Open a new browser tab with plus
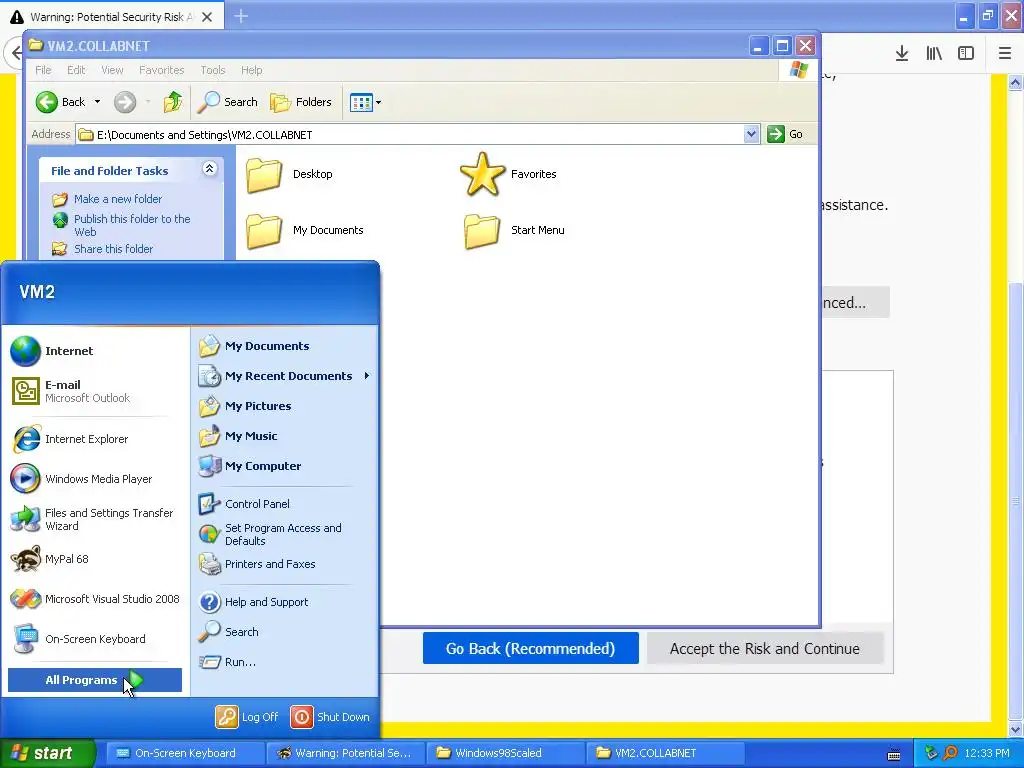1024x768 pixels. (241, 16)
